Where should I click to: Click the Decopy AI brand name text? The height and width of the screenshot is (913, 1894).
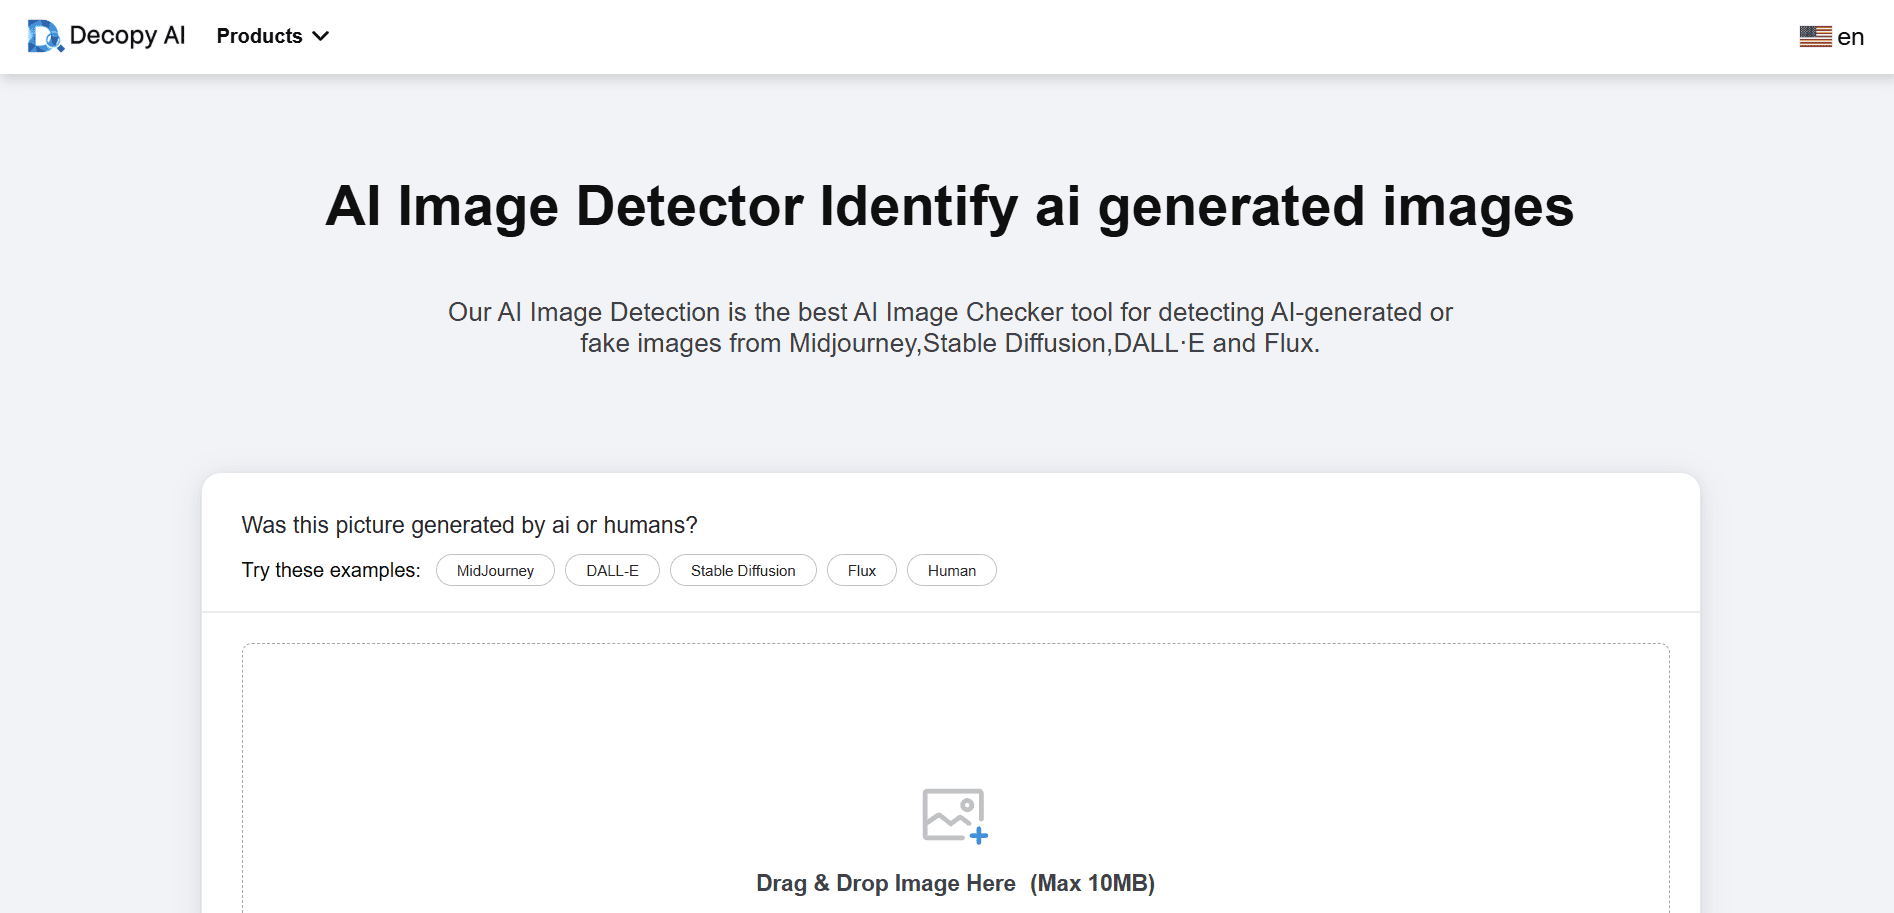point(127,36)
